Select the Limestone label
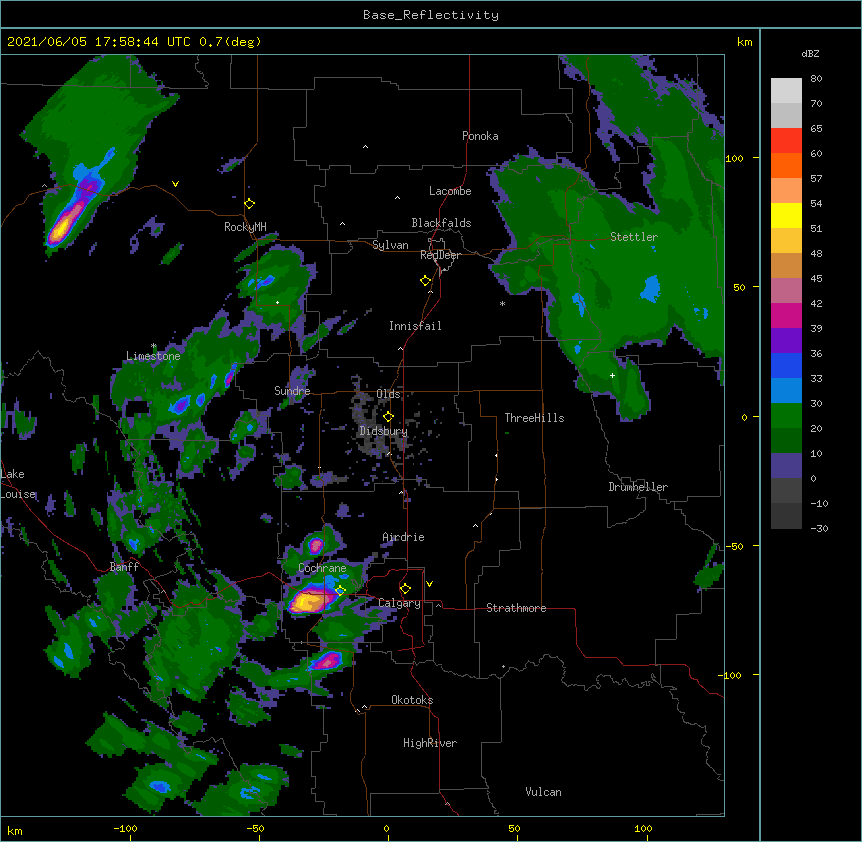Image resolution: width=862 pixels, height=842 pixels. (153, 356)
